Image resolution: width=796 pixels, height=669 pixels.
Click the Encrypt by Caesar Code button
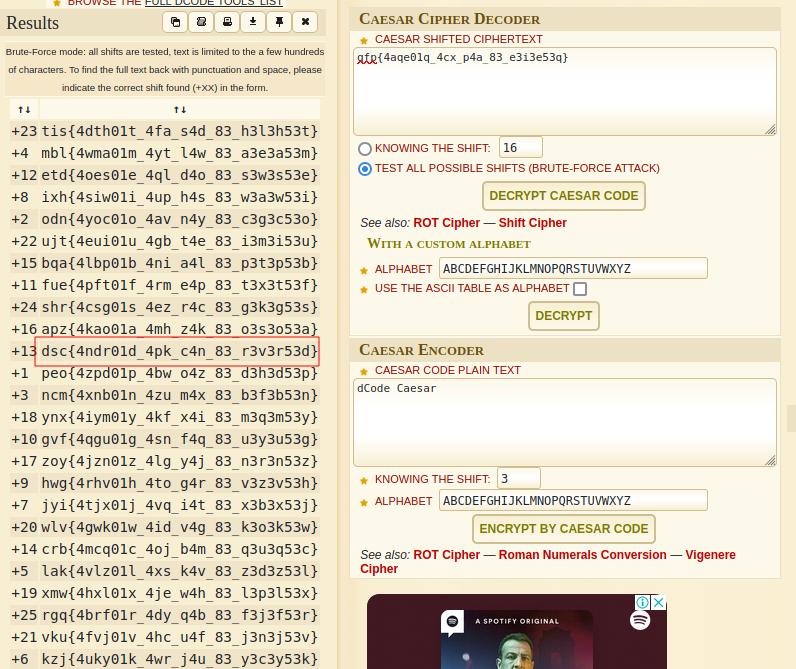(563, 529)
